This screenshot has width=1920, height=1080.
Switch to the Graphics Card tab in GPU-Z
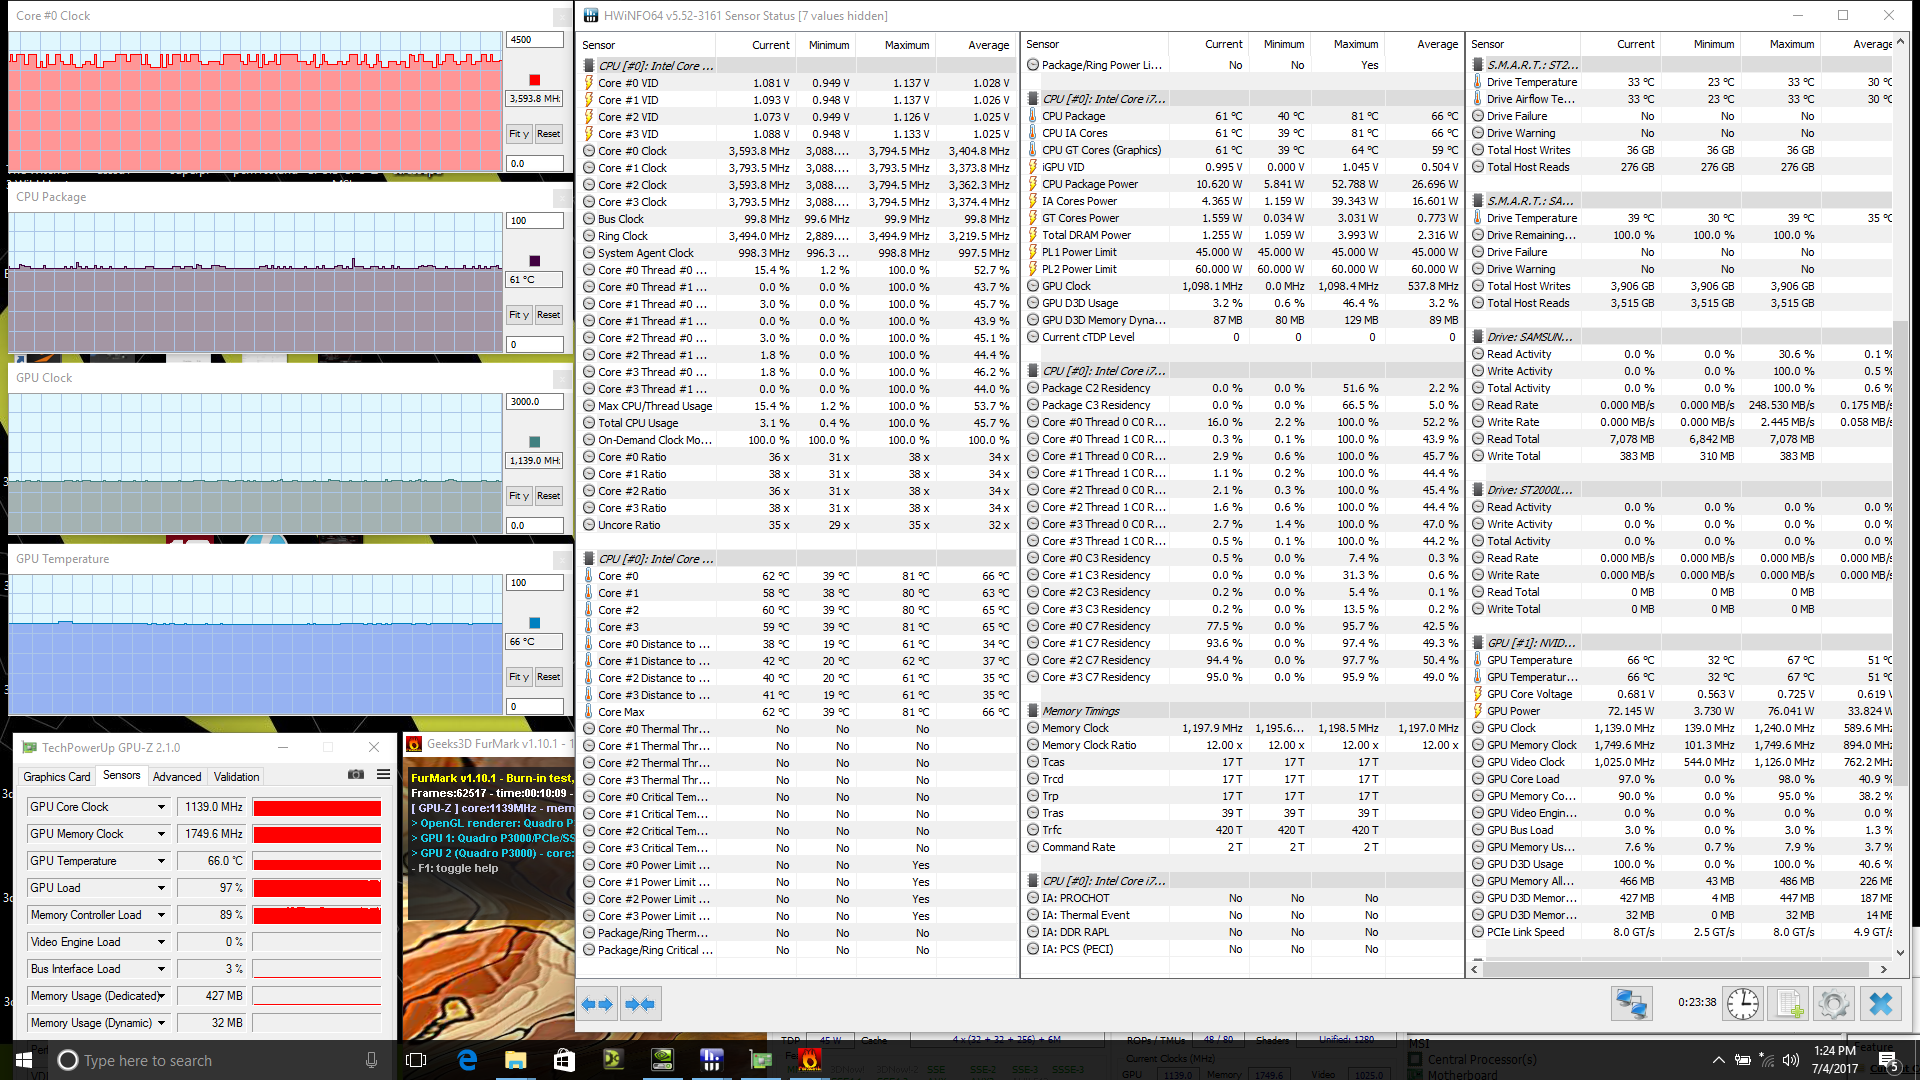(57, 777)
